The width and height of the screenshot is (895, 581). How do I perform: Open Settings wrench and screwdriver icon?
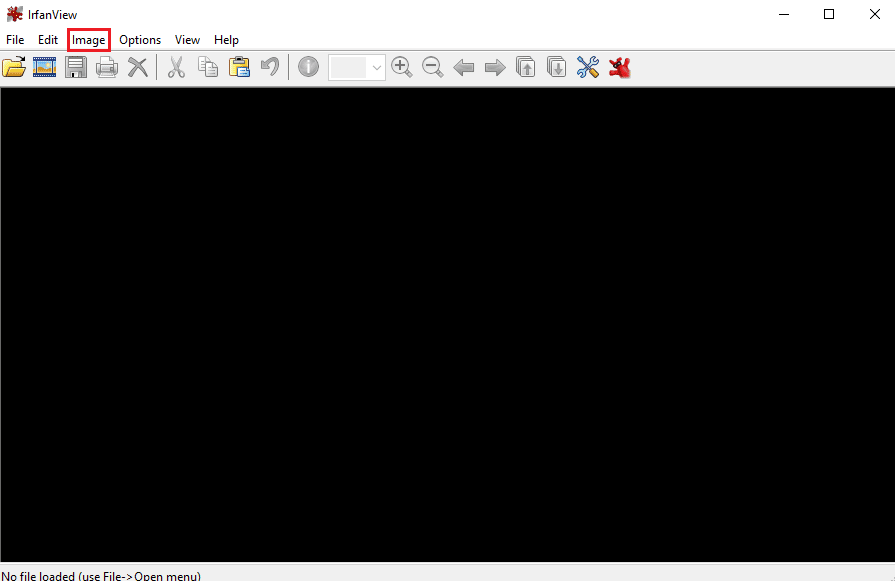pyautogui.click(x=587, y=67)
